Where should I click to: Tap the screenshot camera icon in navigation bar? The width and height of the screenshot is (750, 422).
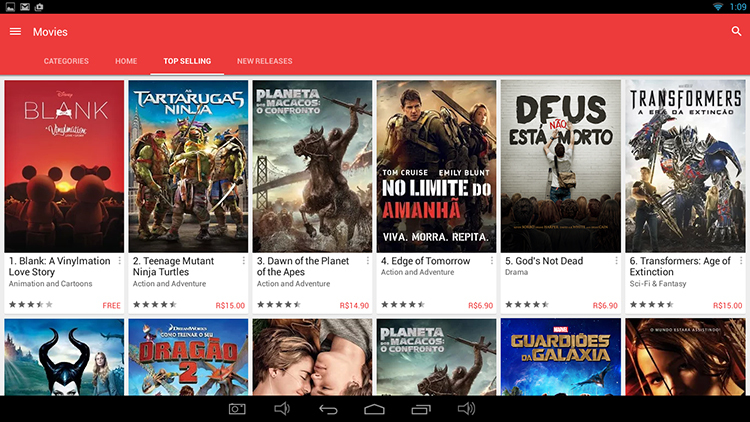[237, 409]
